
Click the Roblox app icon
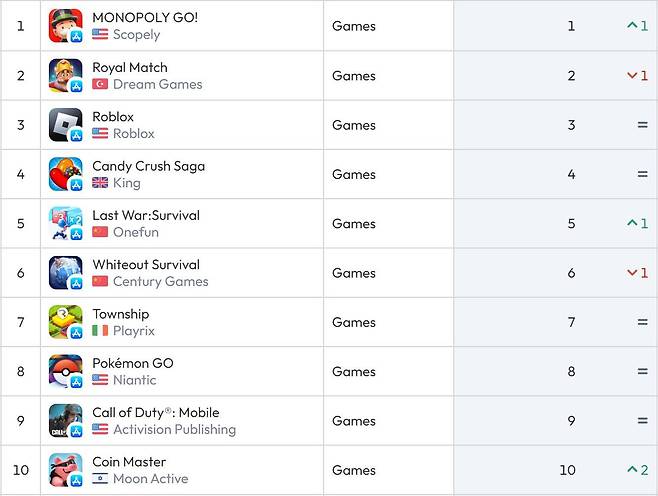pos(65,125)
